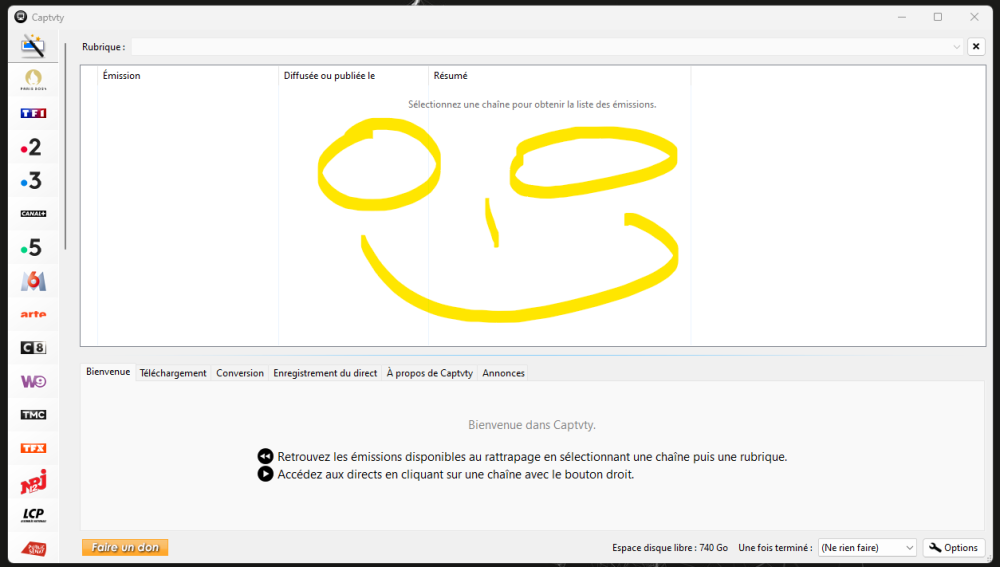Select the Arte channel
This screenshot has height=567, width=1000.
pos(33,314)
